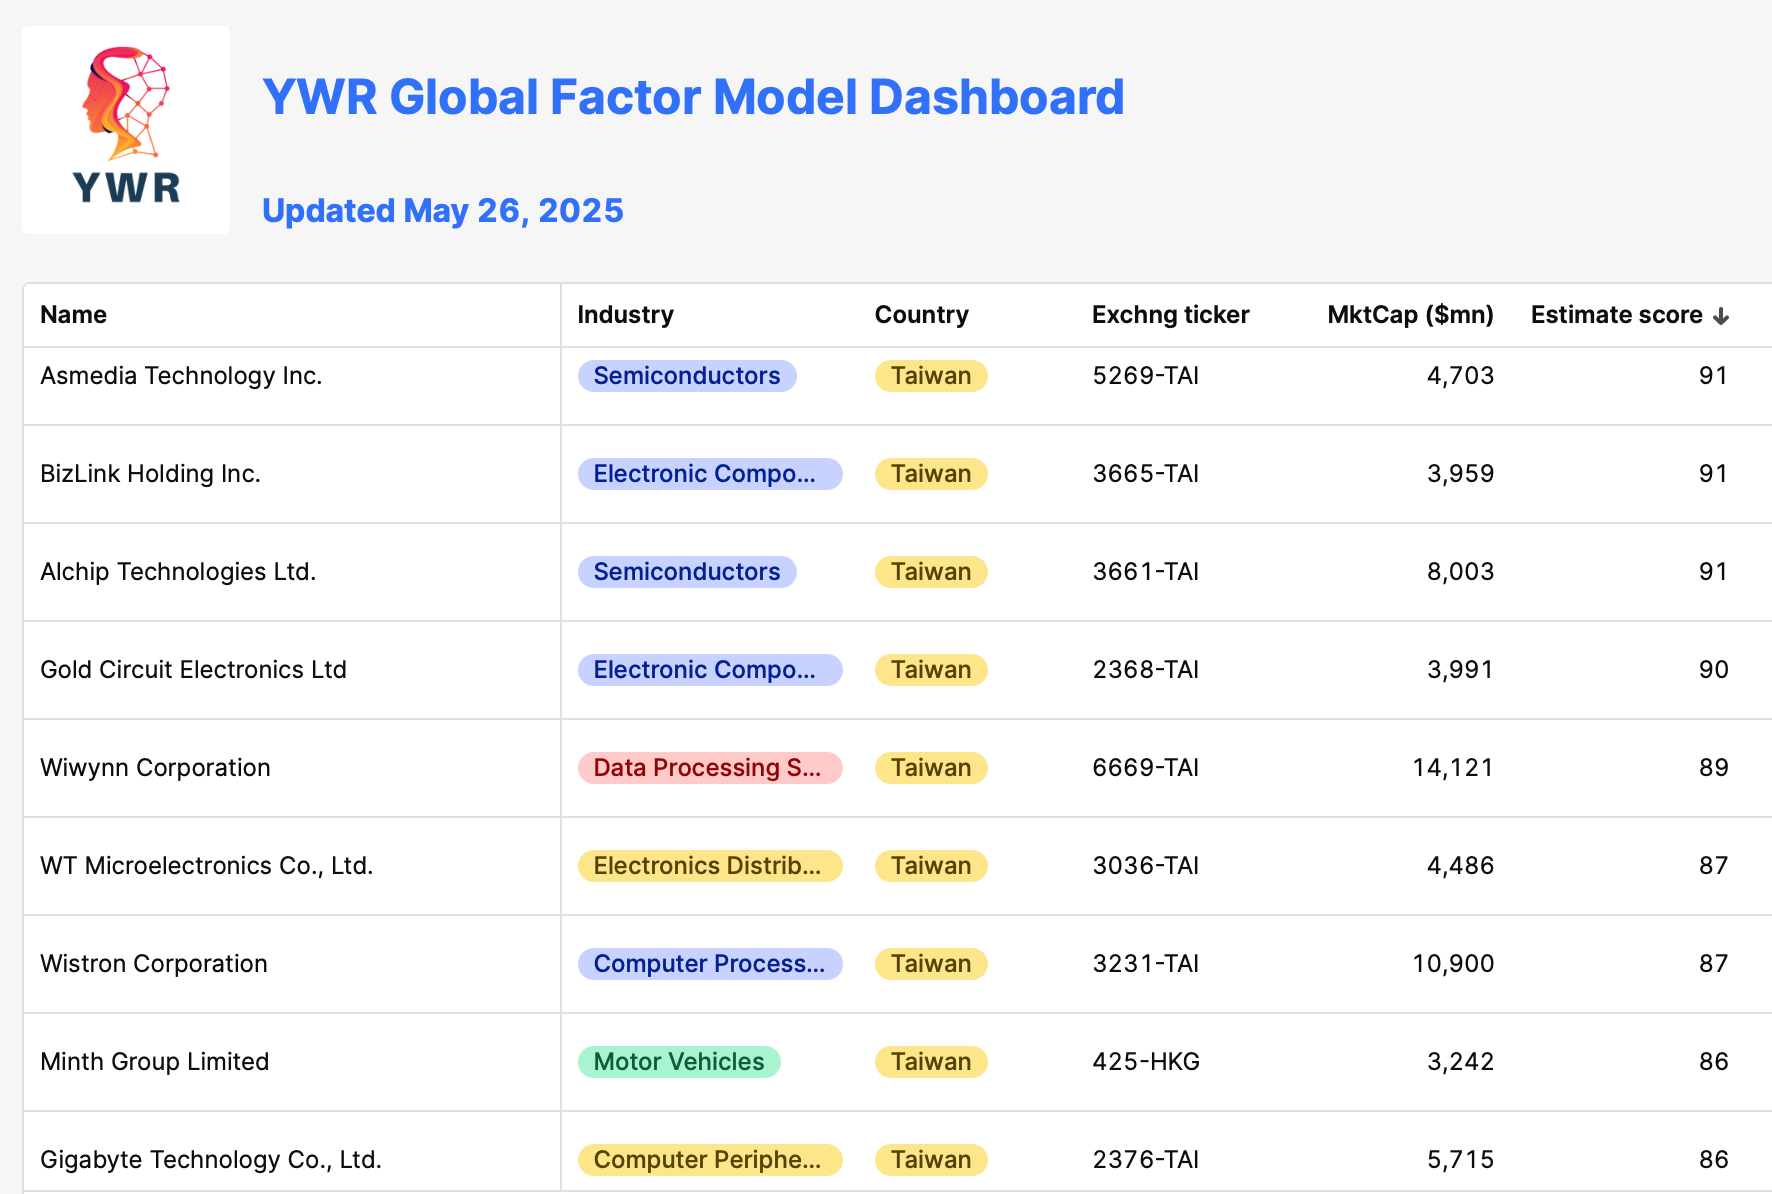Image resolution: width=1772 pixels, height=1194 pixels.
Task: Sort by the Industry column header
Action: pos(625,315)
